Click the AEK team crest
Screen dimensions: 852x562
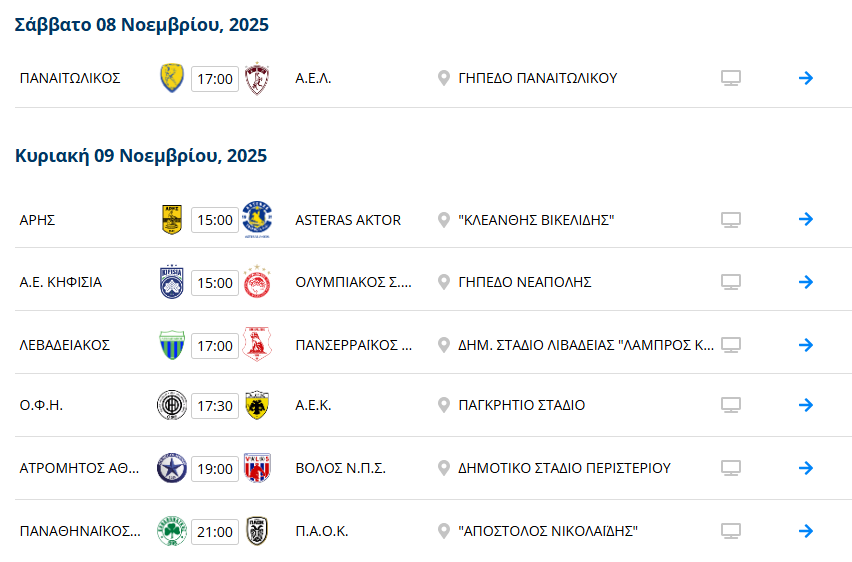(257, 405)
